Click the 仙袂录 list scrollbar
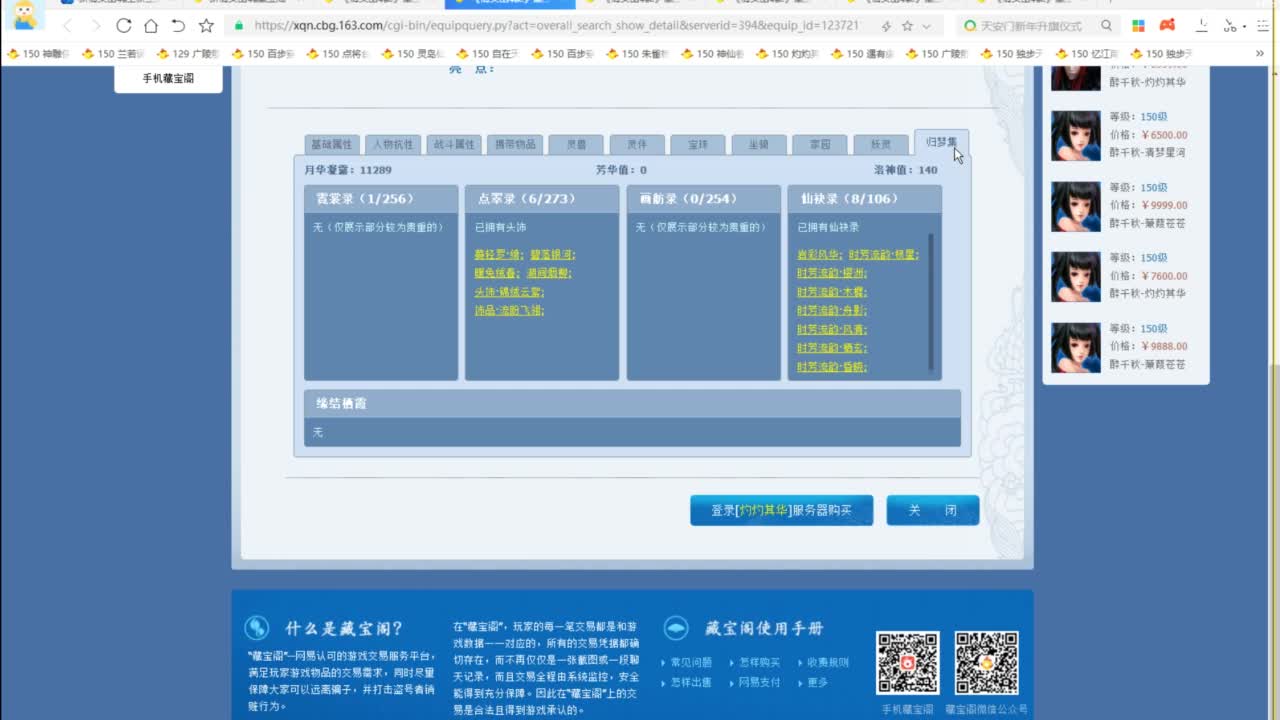1280x720 pixels. [x=931, y=300]
